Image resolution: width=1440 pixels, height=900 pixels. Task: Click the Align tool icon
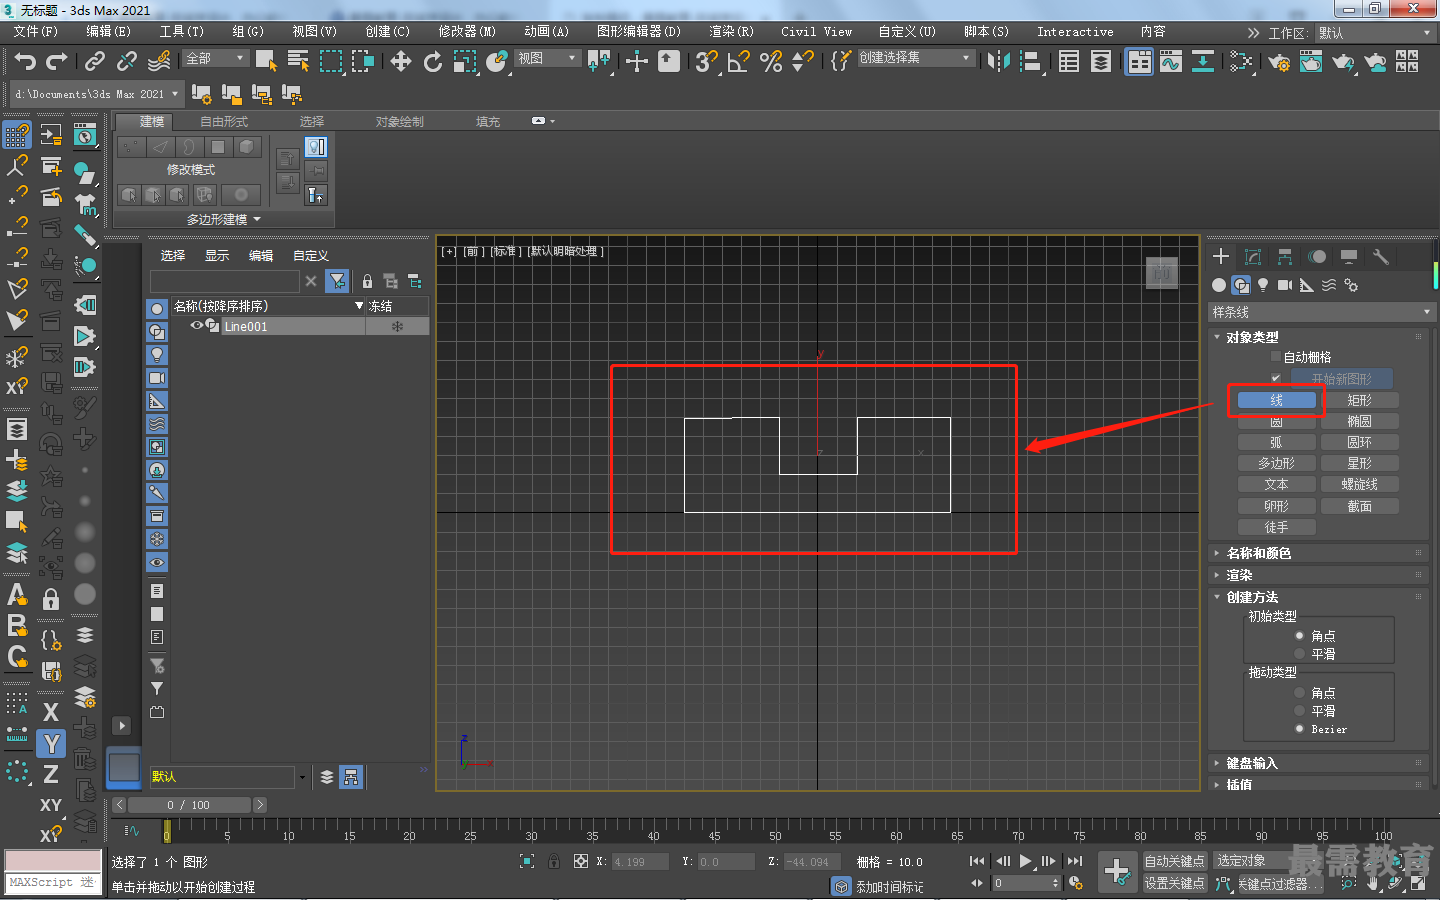1030,62
